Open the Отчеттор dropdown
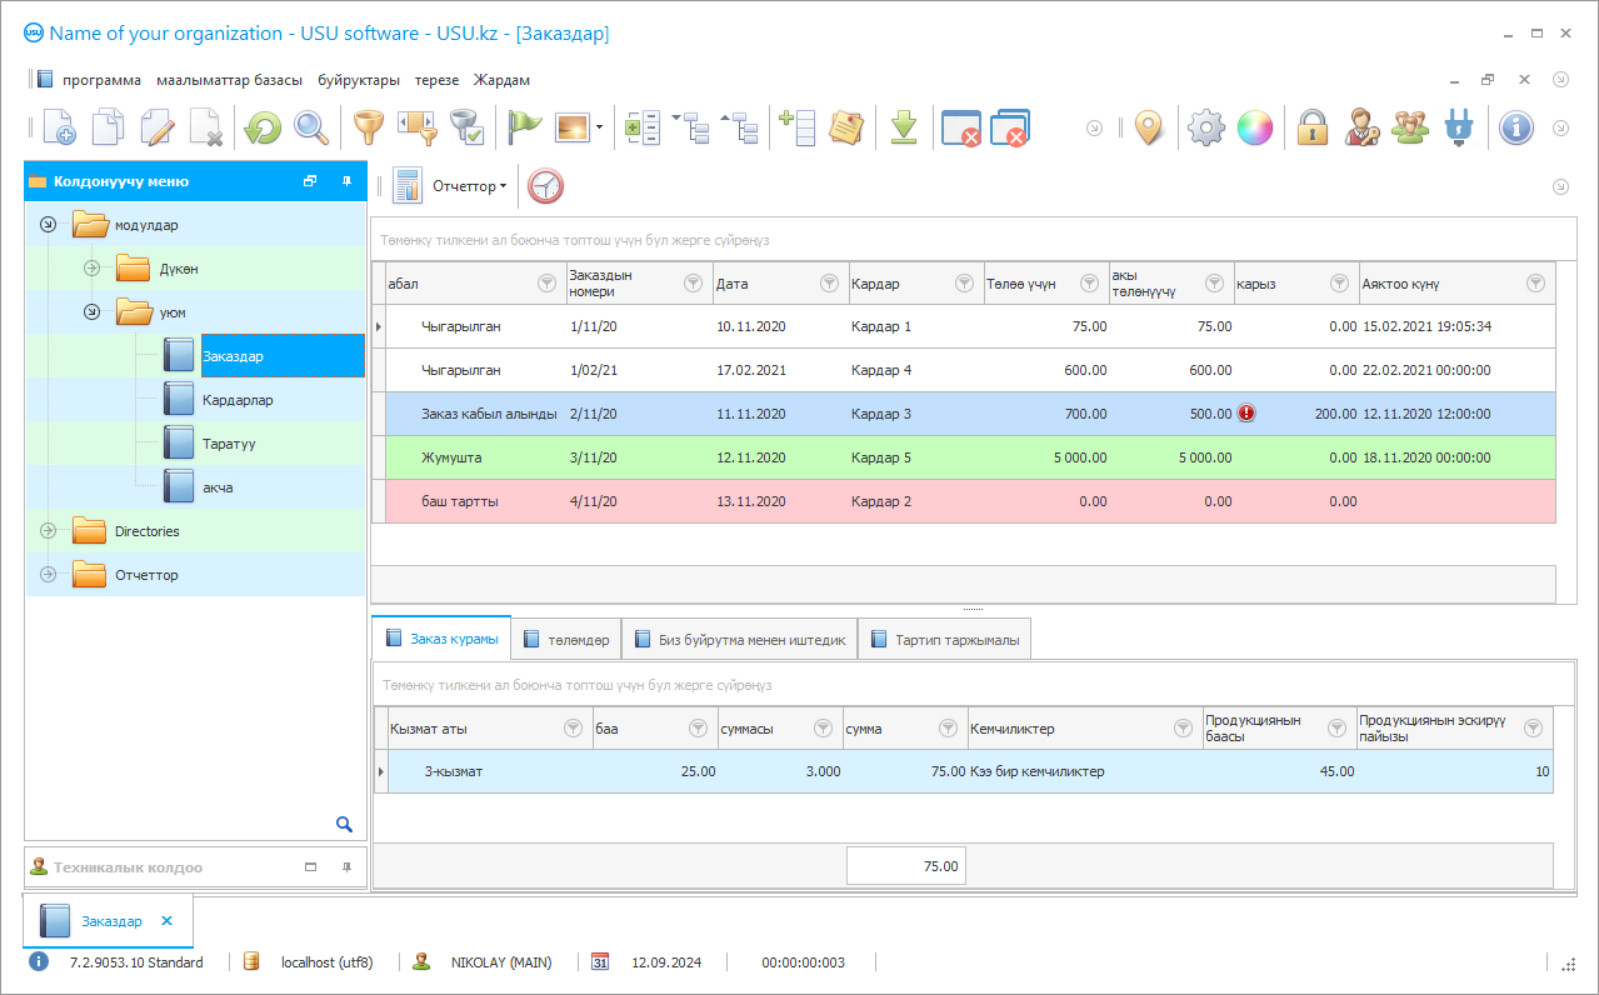1599x995 pixels. 469,186
